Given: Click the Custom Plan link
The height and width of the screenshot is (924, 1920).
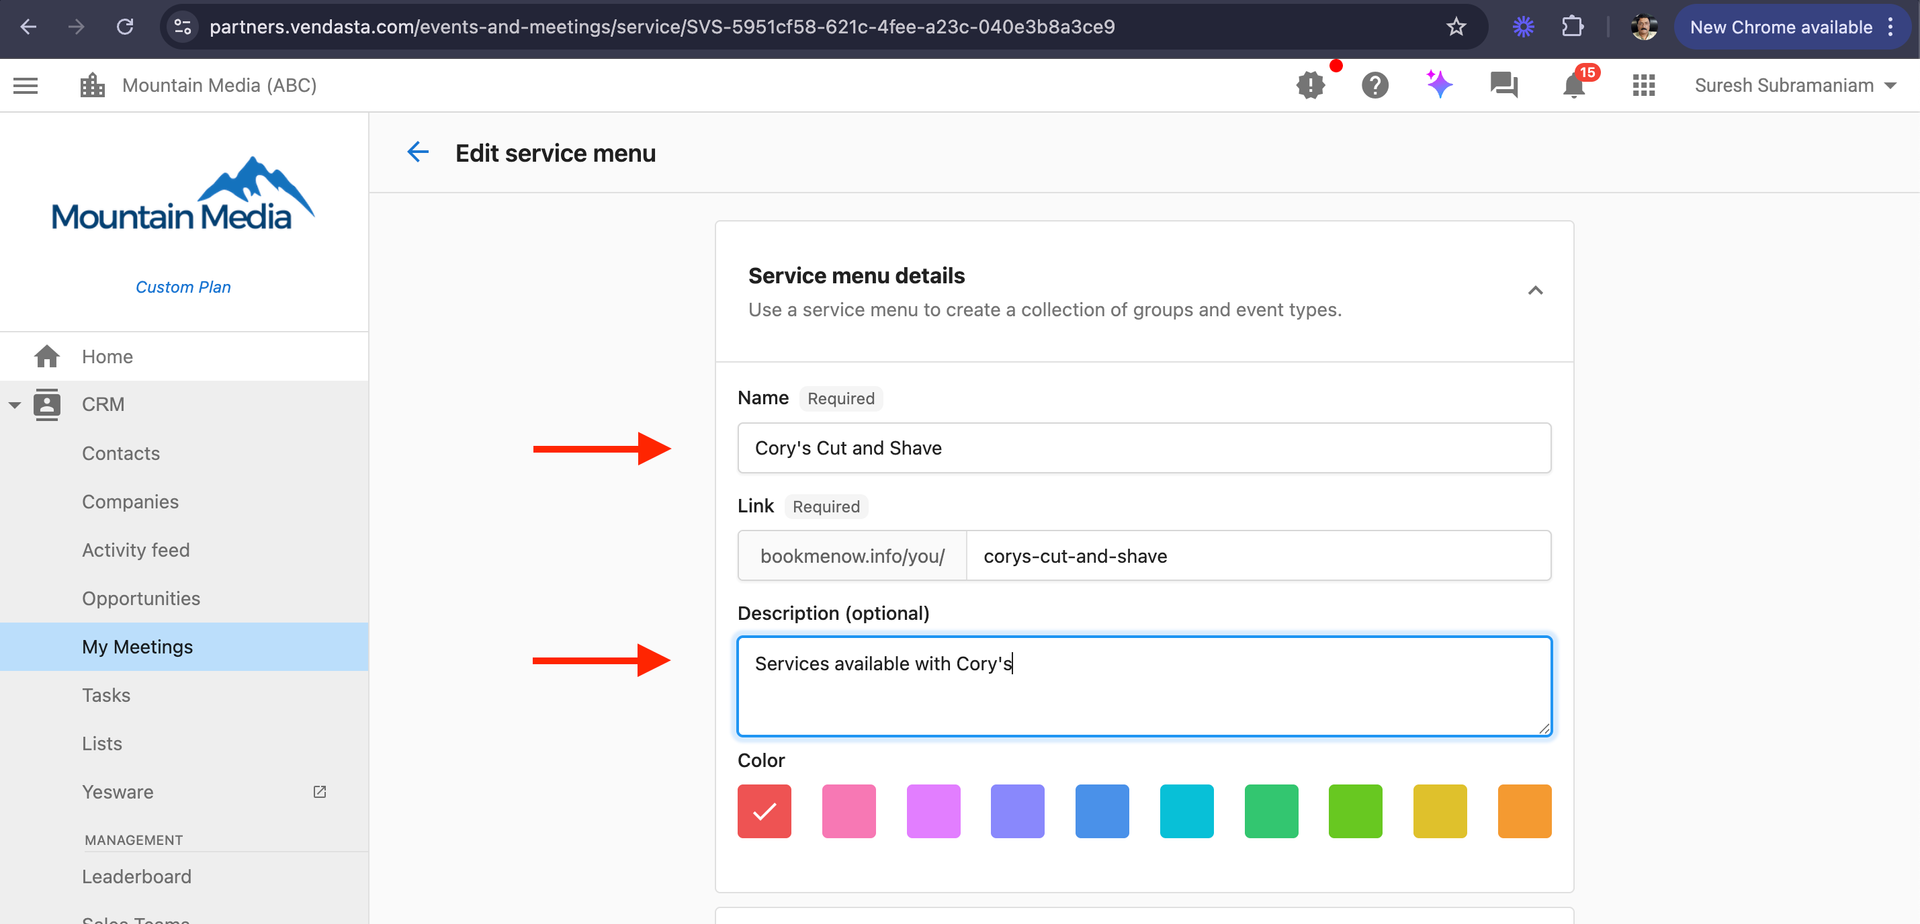Looking at the screenshot, I should 183,287.
